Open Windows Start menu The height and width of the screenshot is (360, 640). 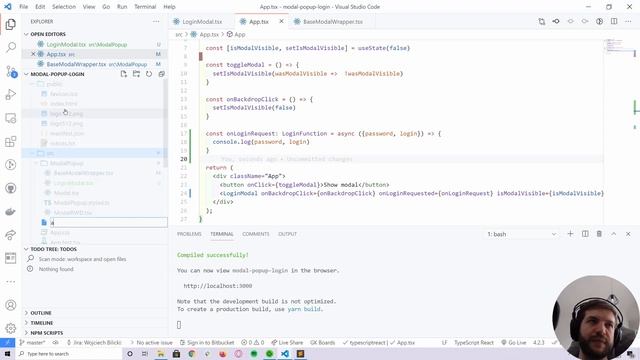click(x=7, y=353)
